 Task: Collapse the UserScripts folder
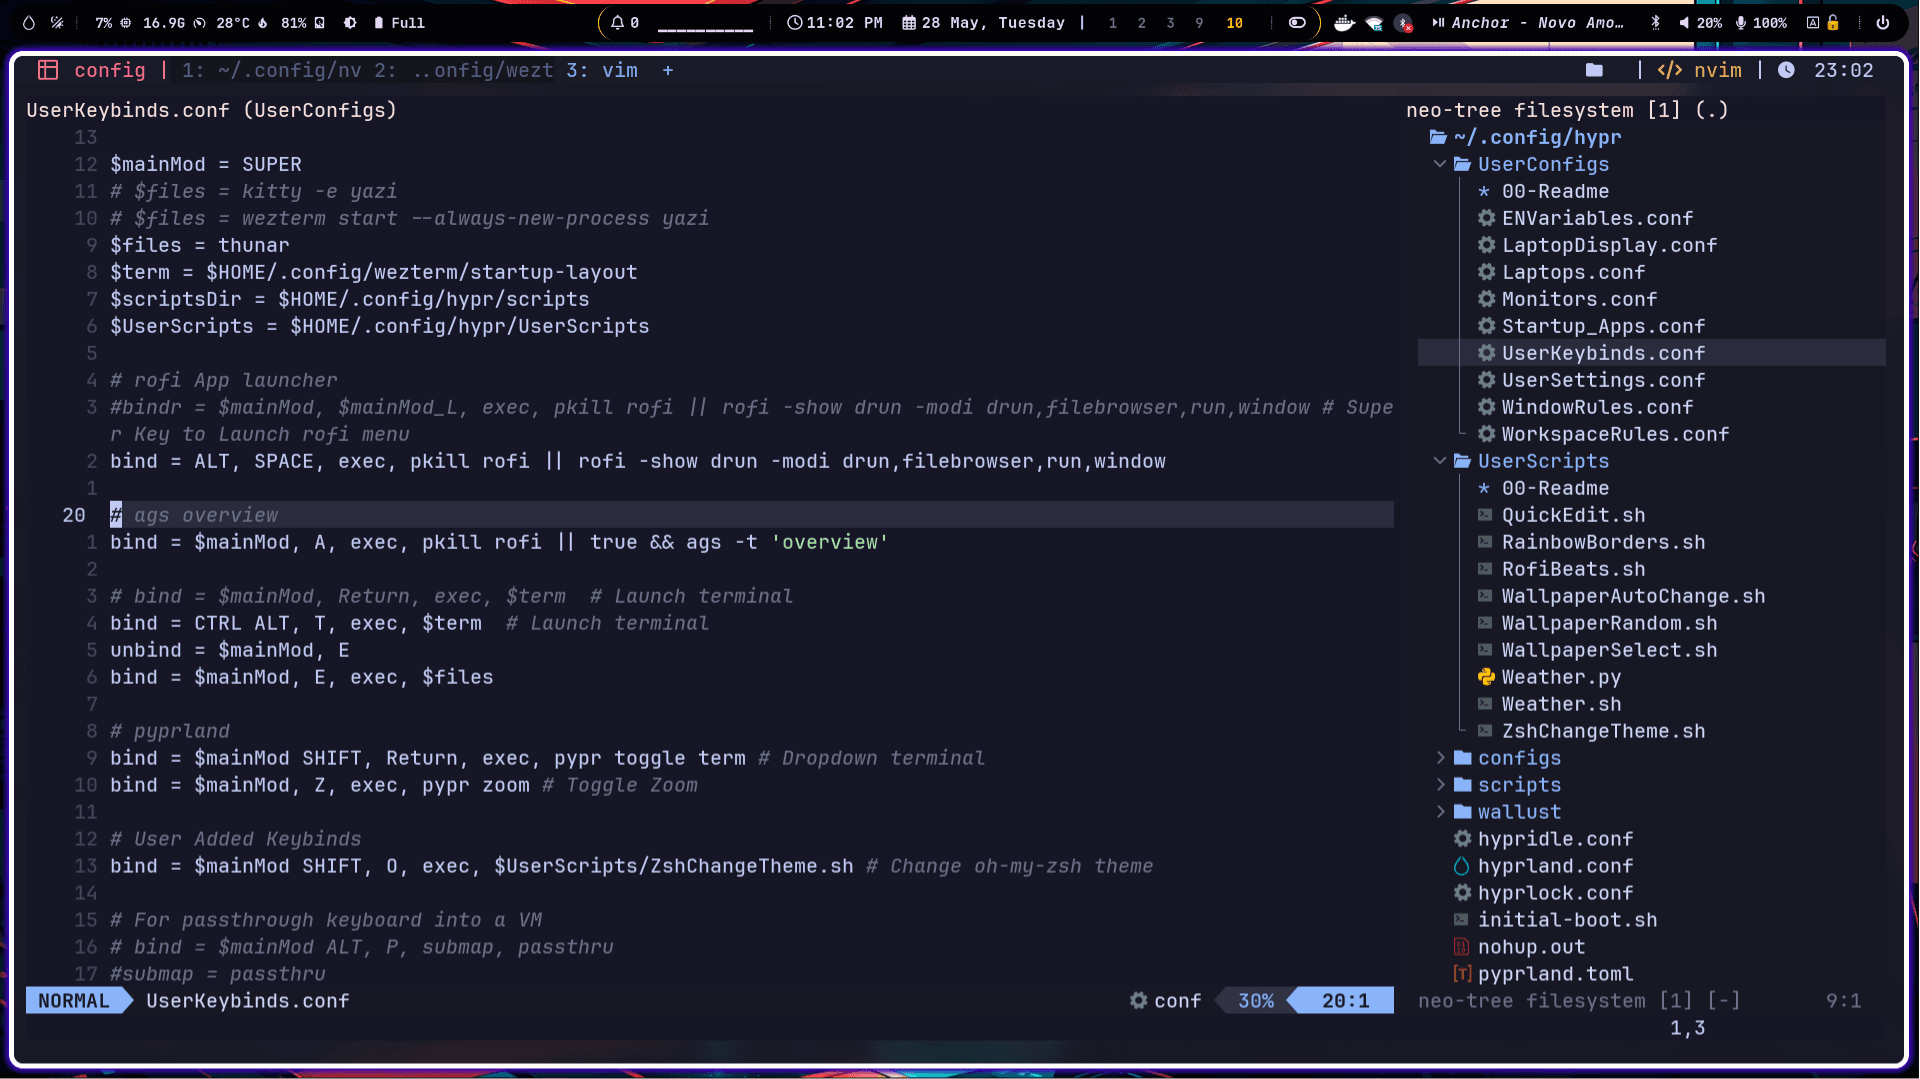[1439, 461]
